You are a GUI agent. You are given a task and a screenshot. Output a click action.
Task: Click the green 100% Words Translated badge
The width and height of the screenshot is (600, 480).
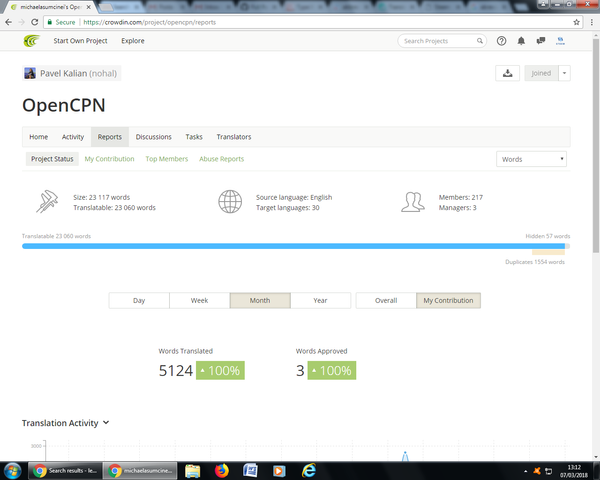[x=220, y=371]
